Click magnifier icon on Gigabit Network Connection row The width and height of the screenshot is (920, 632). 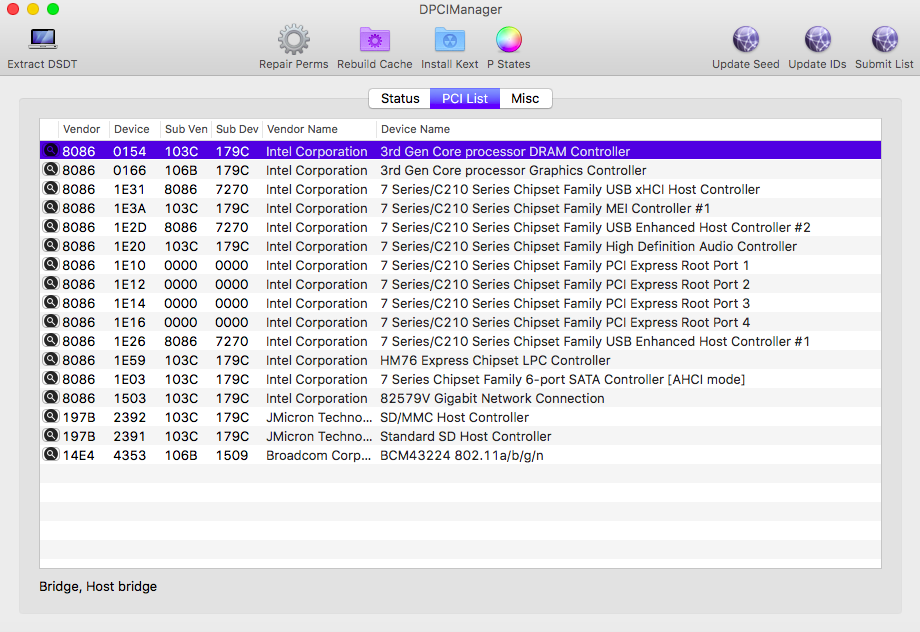[x=50, y=398]
